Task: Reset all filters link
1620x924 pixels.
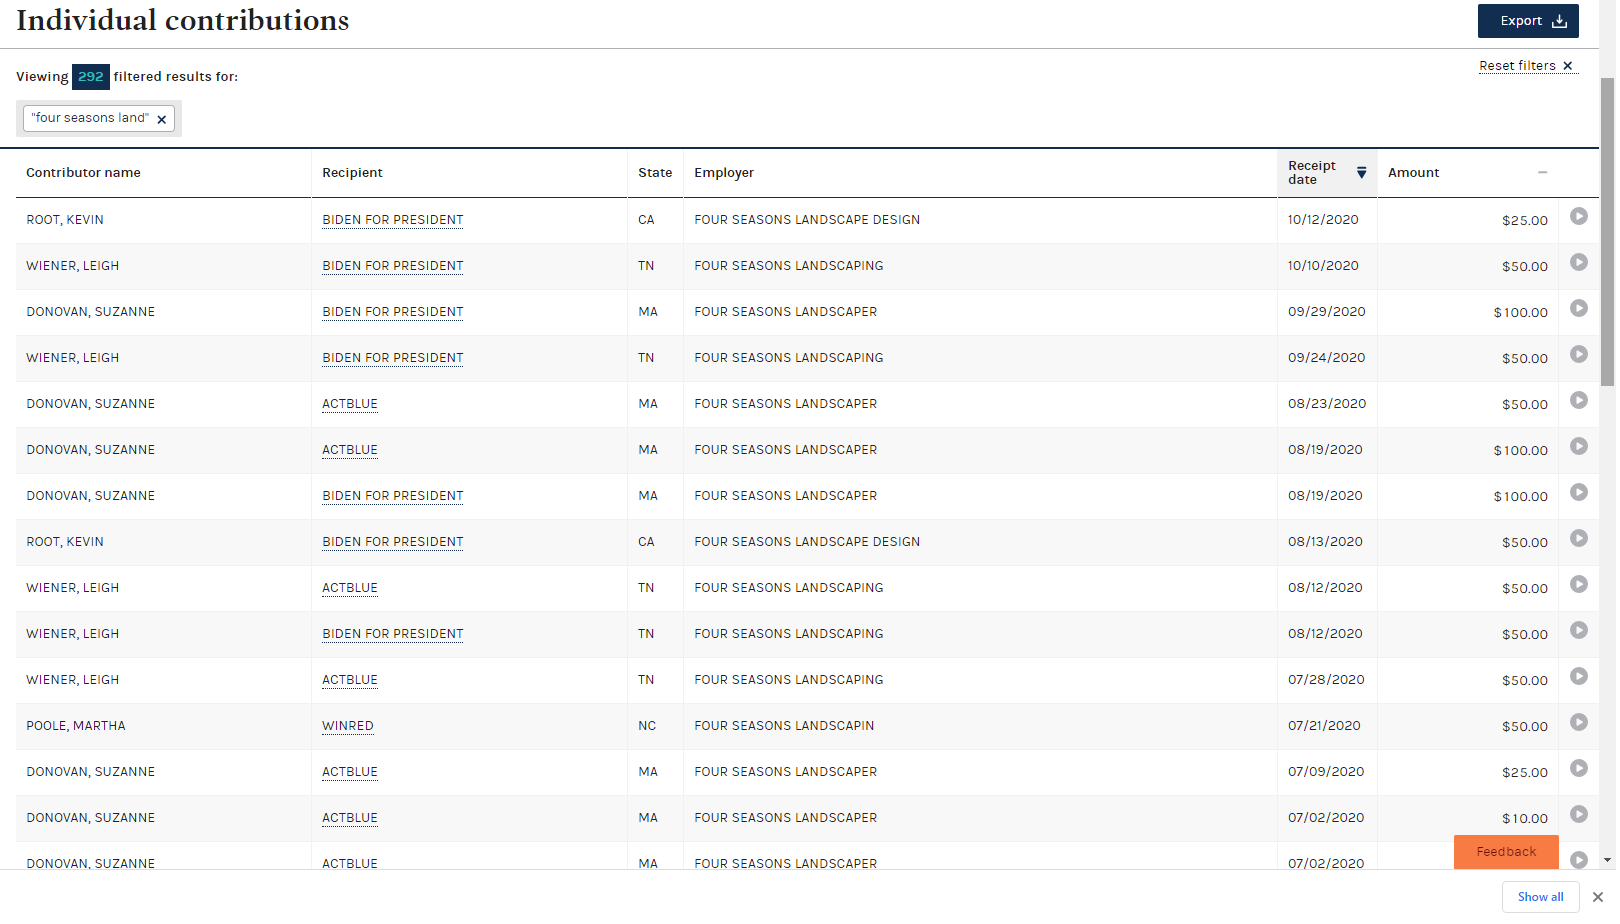Action: tap(1526, 66)
